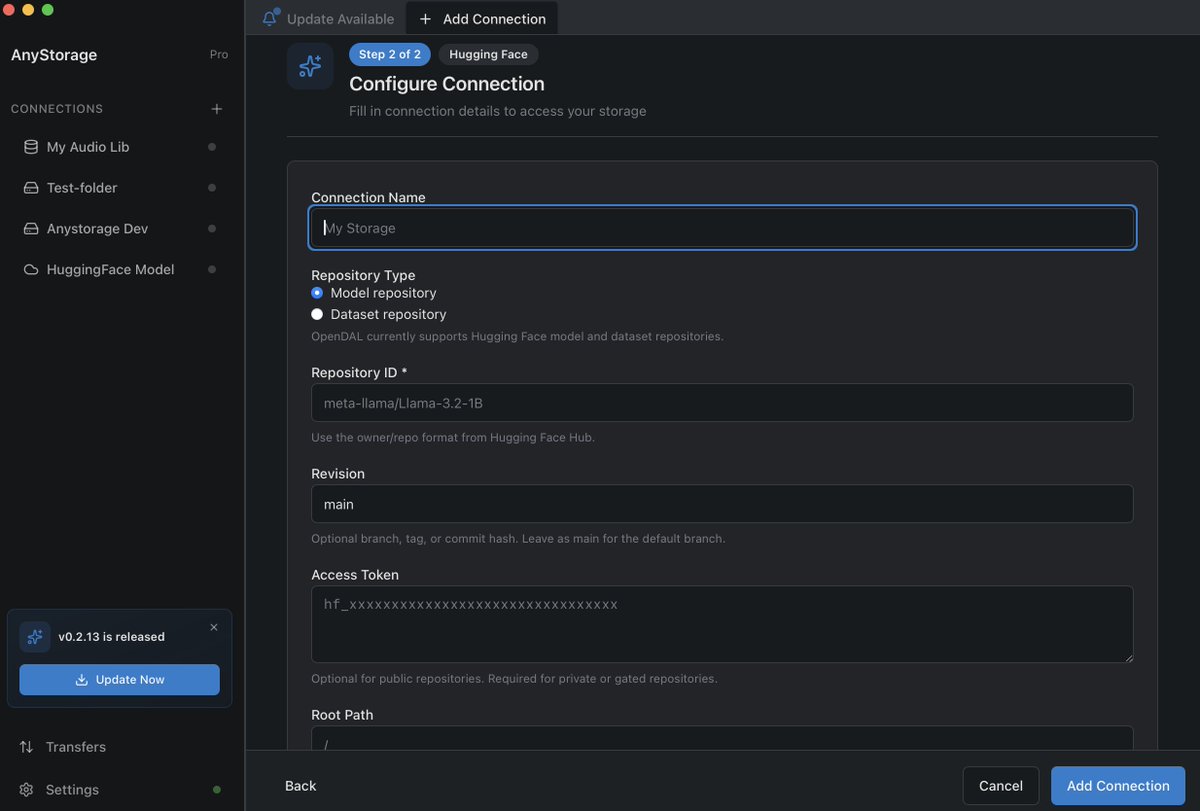The image size is (1200, 811).
Task: Switch to Add Connection tab
Action: [x=482, y=18]
